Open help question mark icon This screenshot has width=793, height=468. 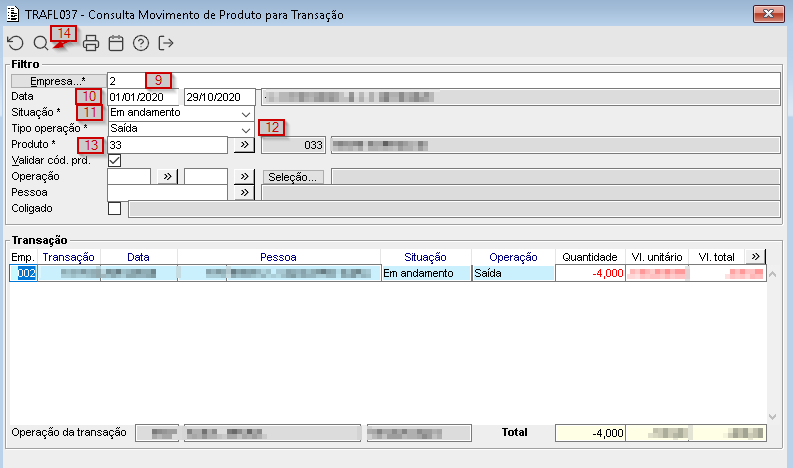(x=141, y=43)
